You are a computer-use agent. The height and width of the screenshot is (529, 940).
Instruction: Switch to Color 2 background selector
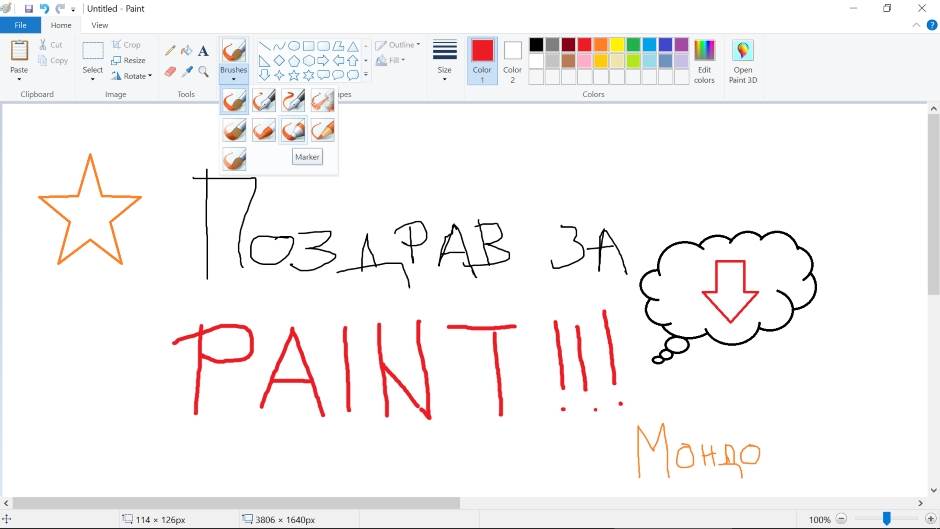pos(512,59)
